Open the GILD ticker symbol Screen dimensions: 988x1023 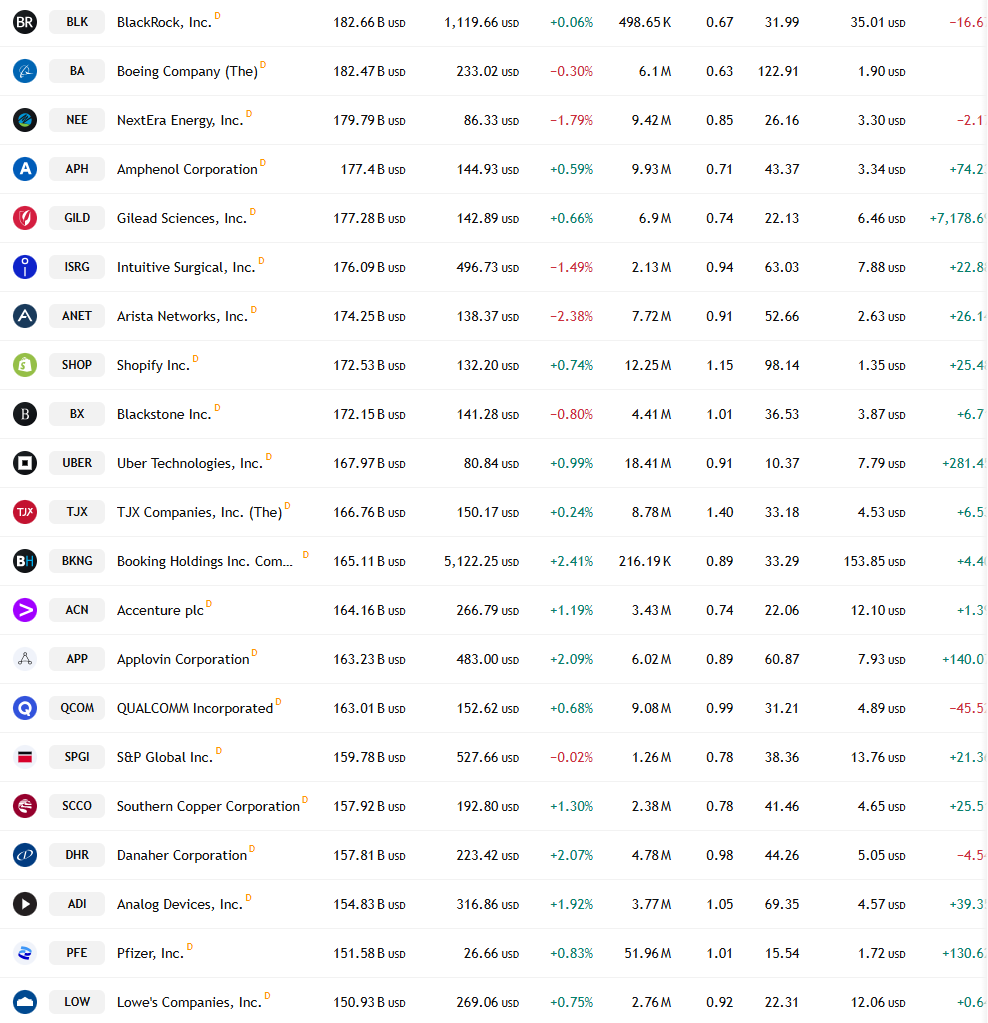(x=77, y=218)
